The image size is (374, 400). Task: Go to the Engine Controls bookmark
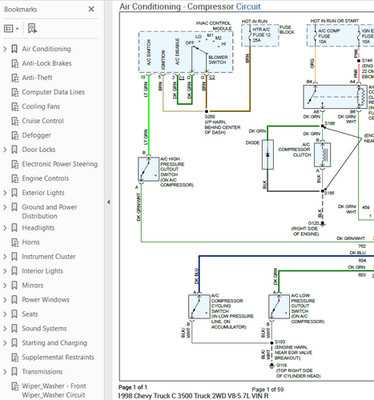[45, 178]
